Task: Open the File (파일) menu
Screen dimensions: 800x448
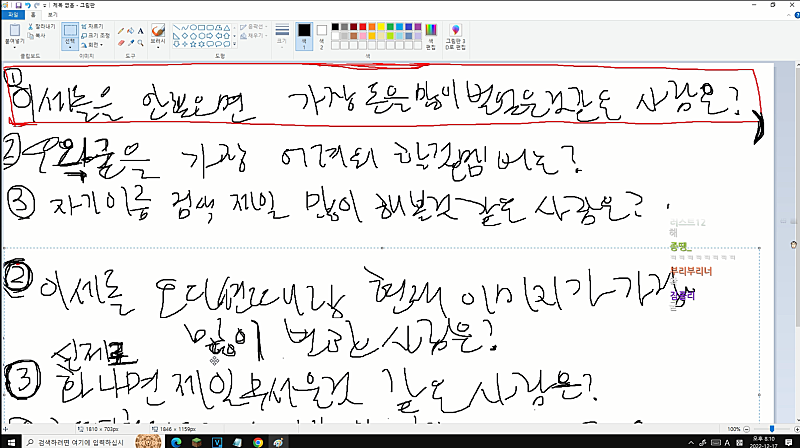Action: click(13, 15)
